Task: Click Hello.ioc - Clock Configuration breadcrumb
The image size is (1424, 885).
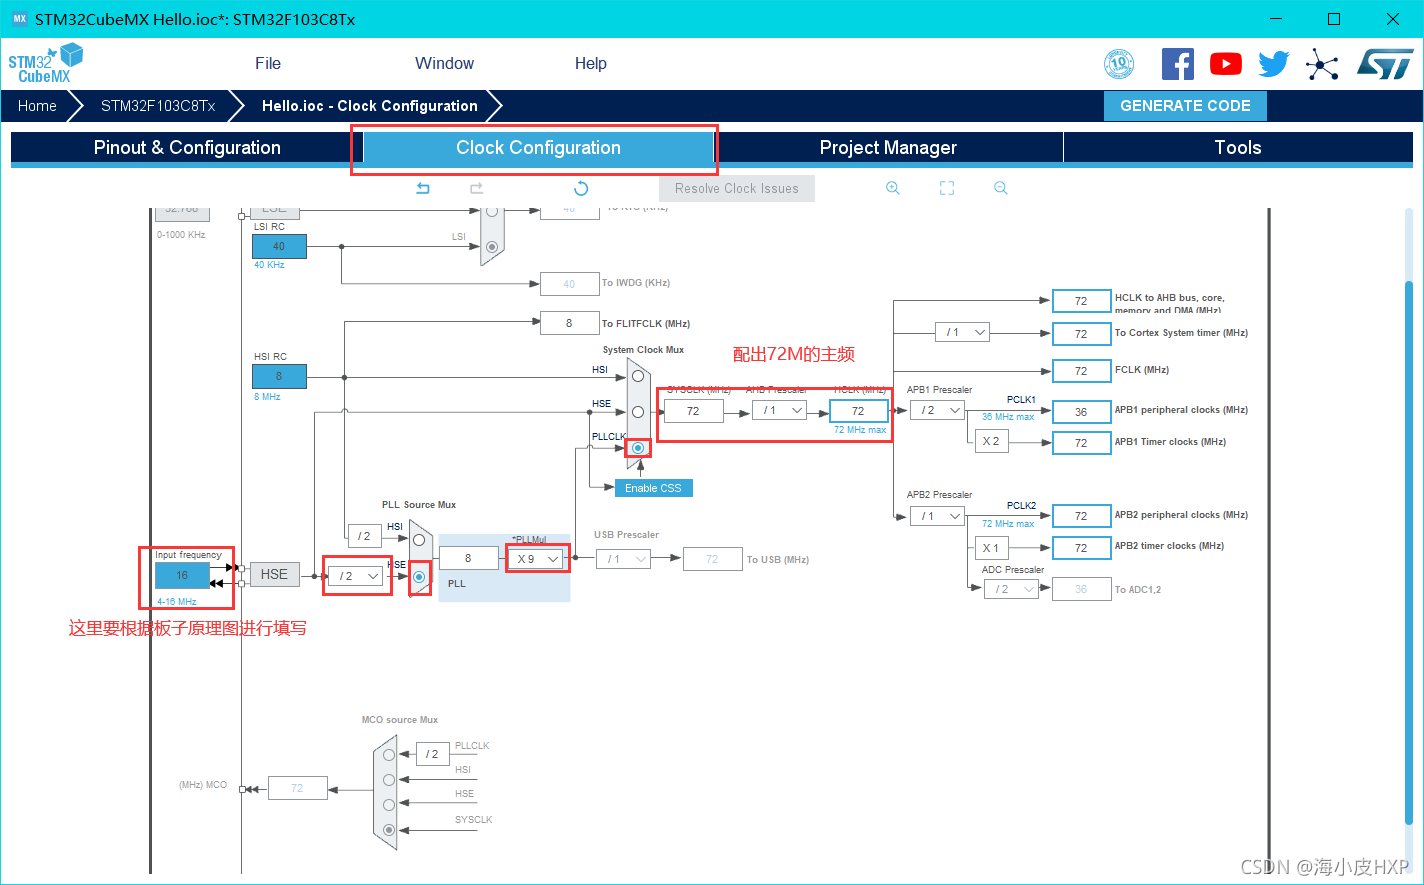Action: point(369,106)
